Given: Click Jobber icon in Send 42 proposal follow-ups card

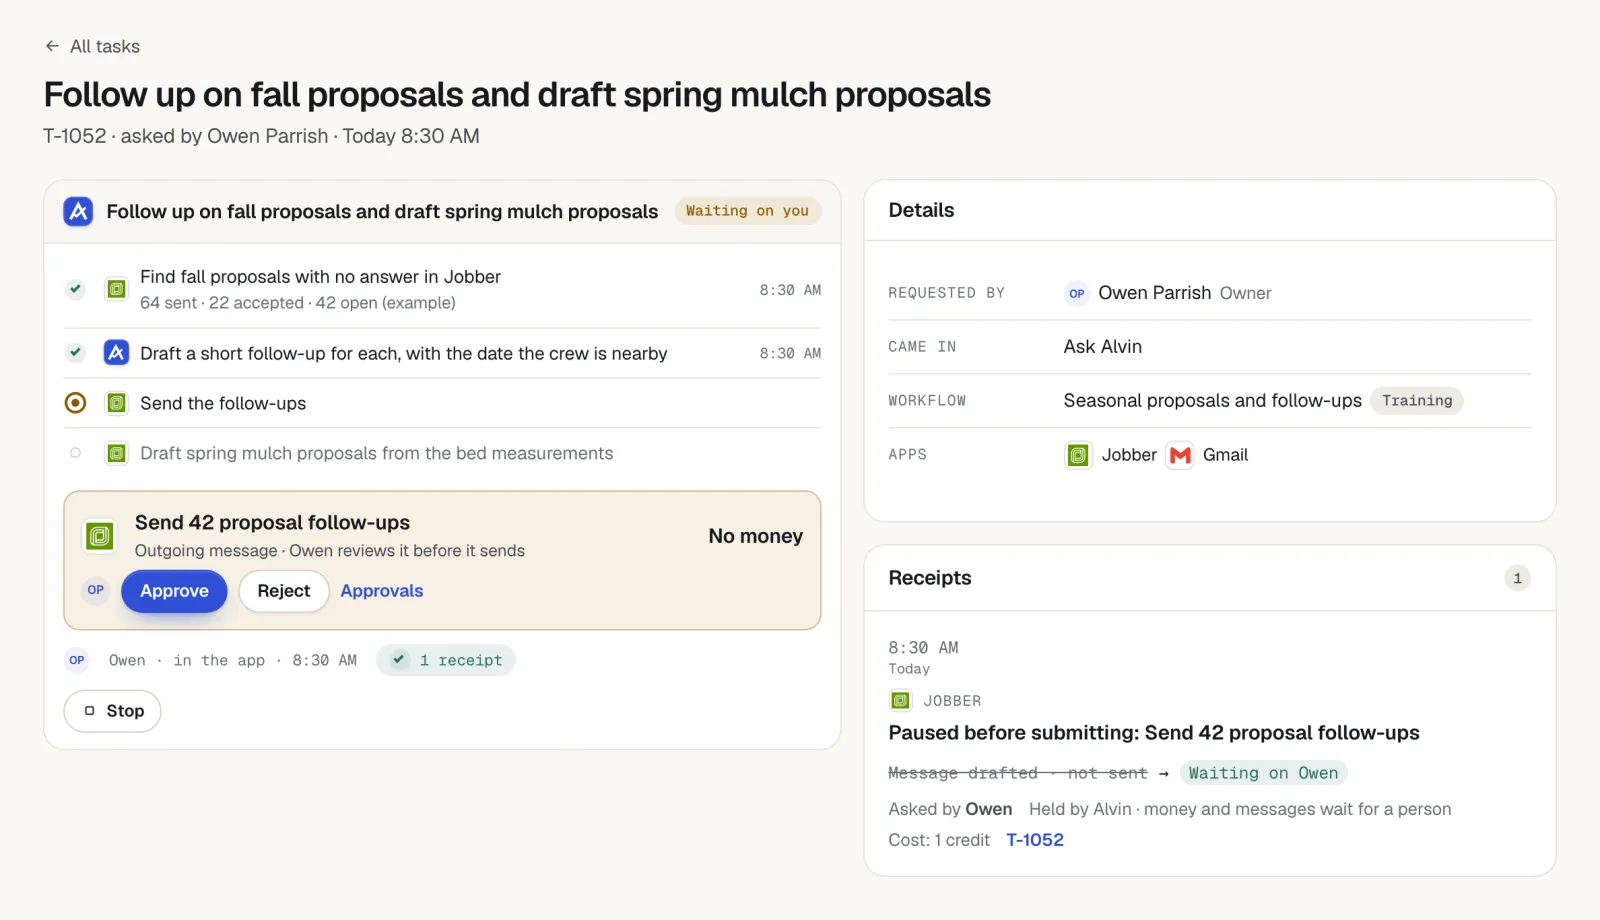Looking at the screenshot, I should tap(100, 536).
